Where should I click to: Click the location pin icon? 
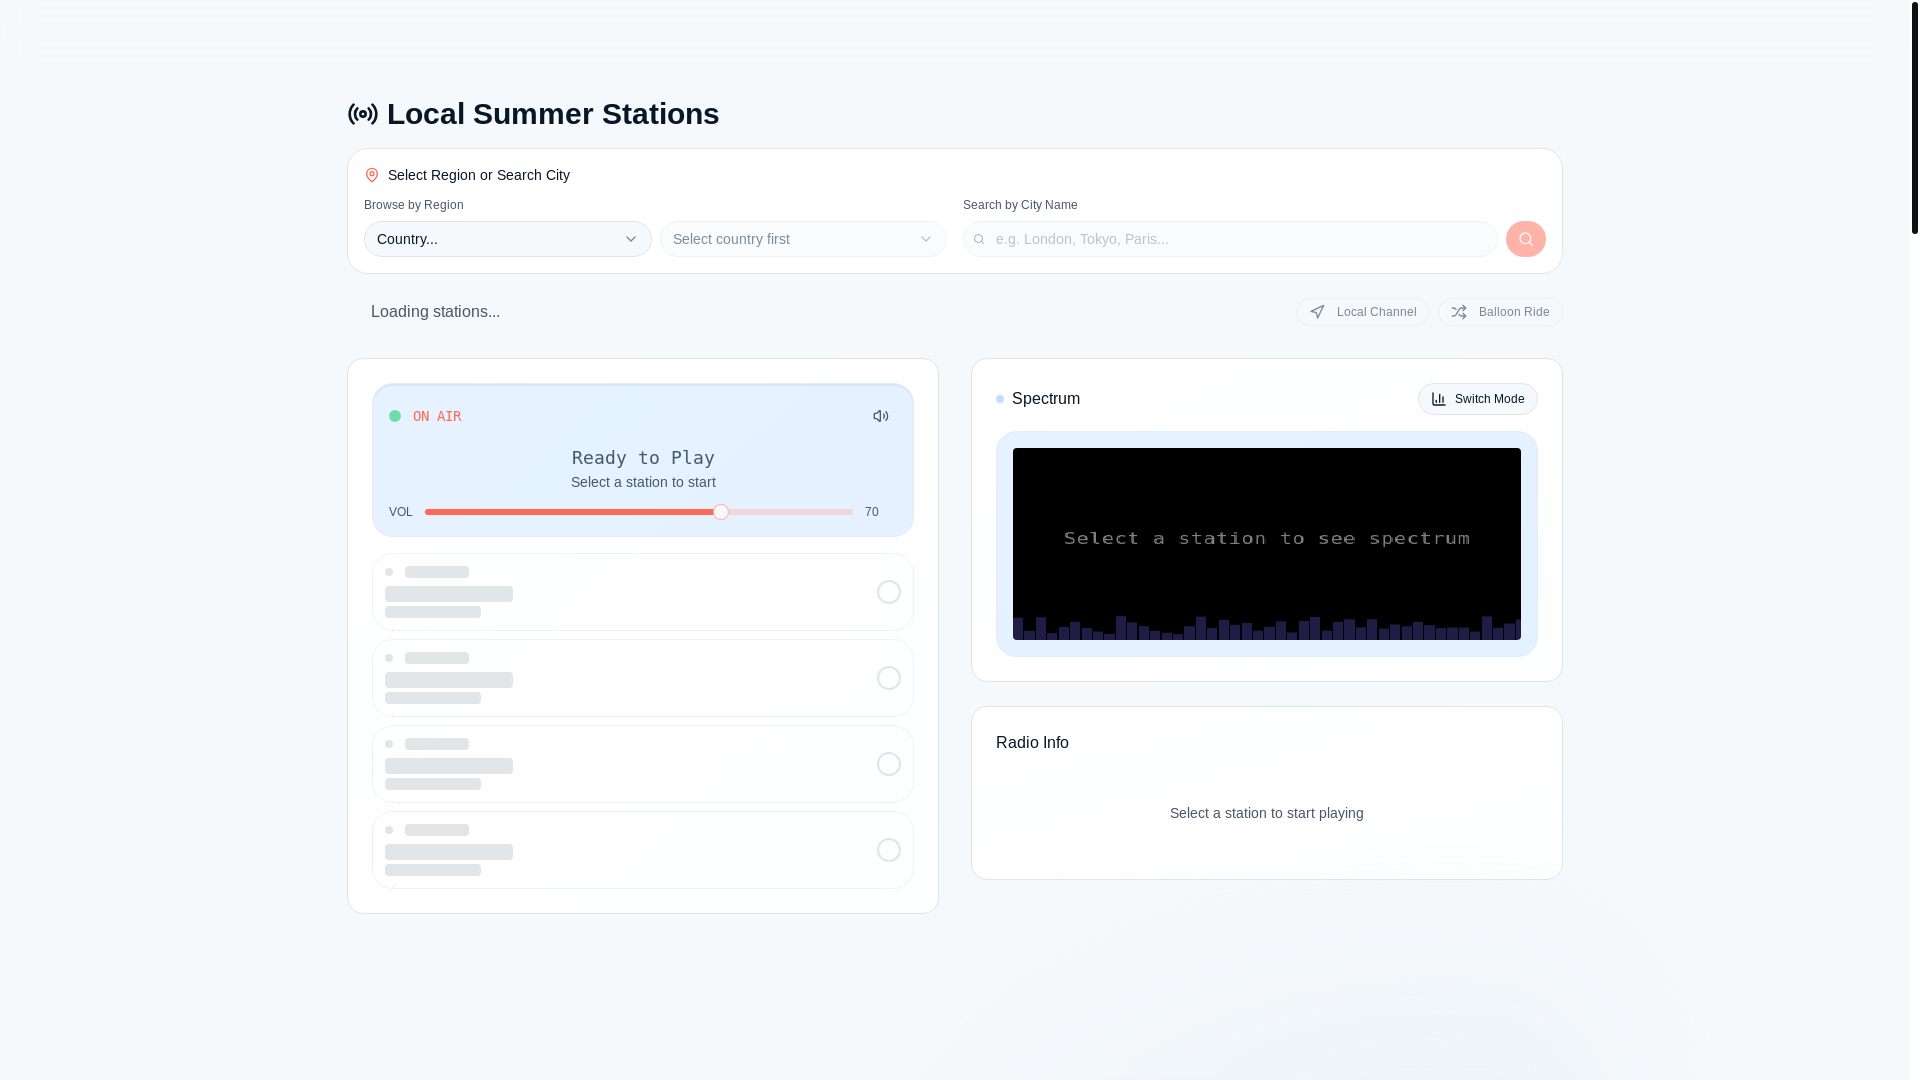click(x=372, y=175)
